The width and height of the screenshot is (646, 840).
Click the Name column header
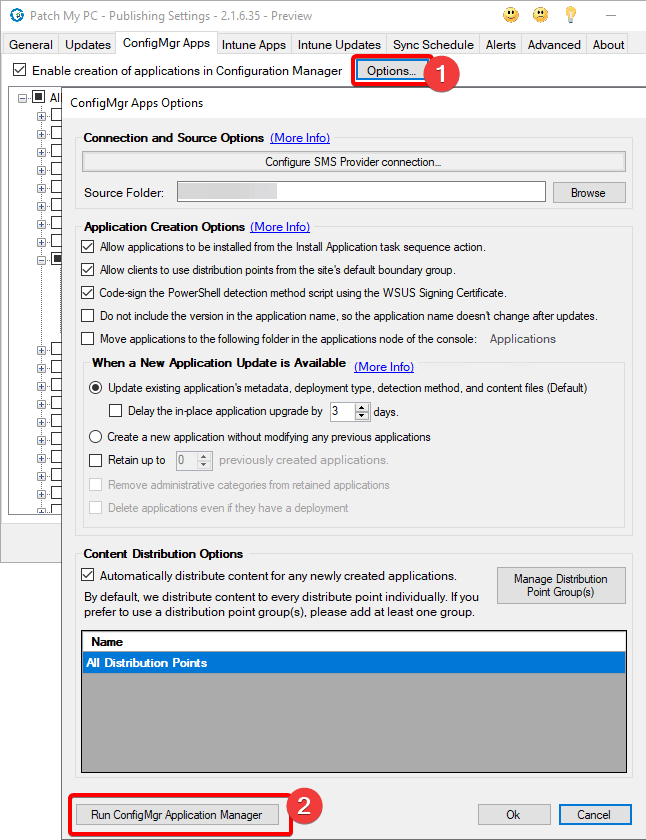[354, 642]
